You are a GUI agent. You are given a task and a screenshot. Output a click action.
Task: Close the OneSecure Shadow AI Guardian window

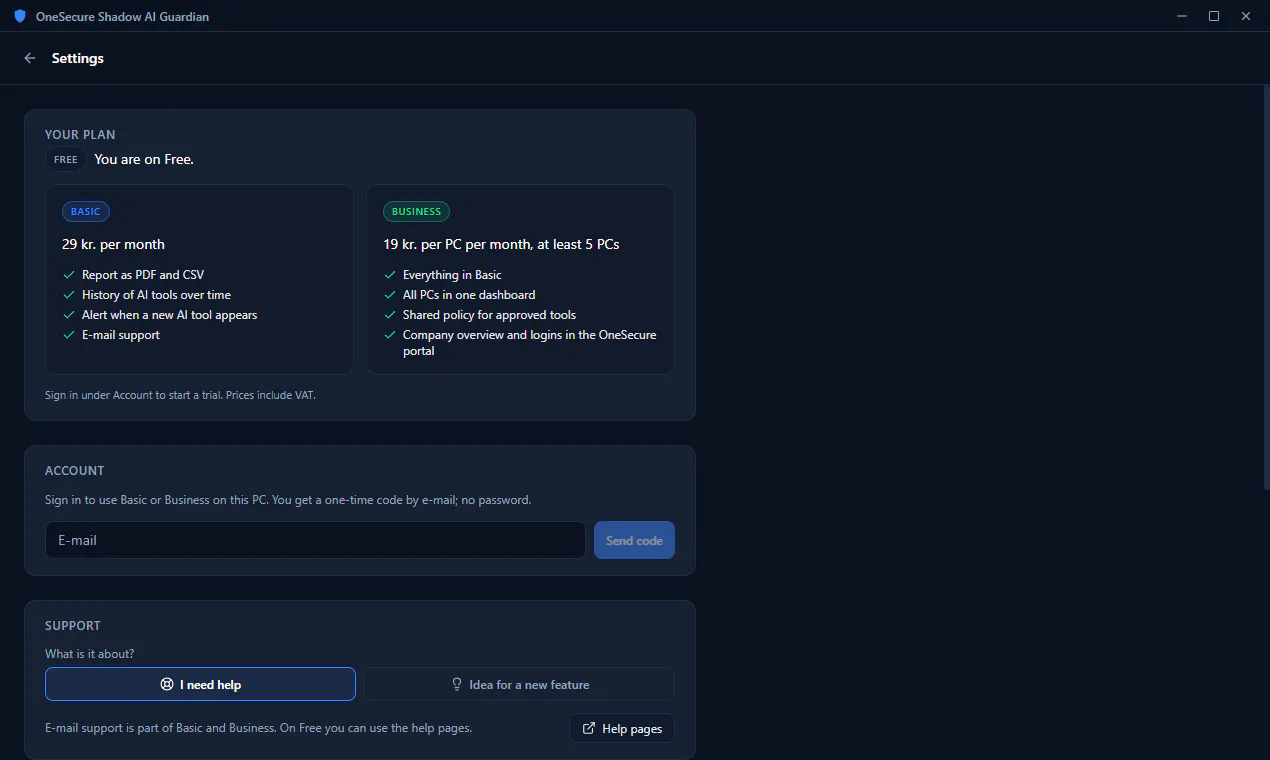(x=1246, y=16)
